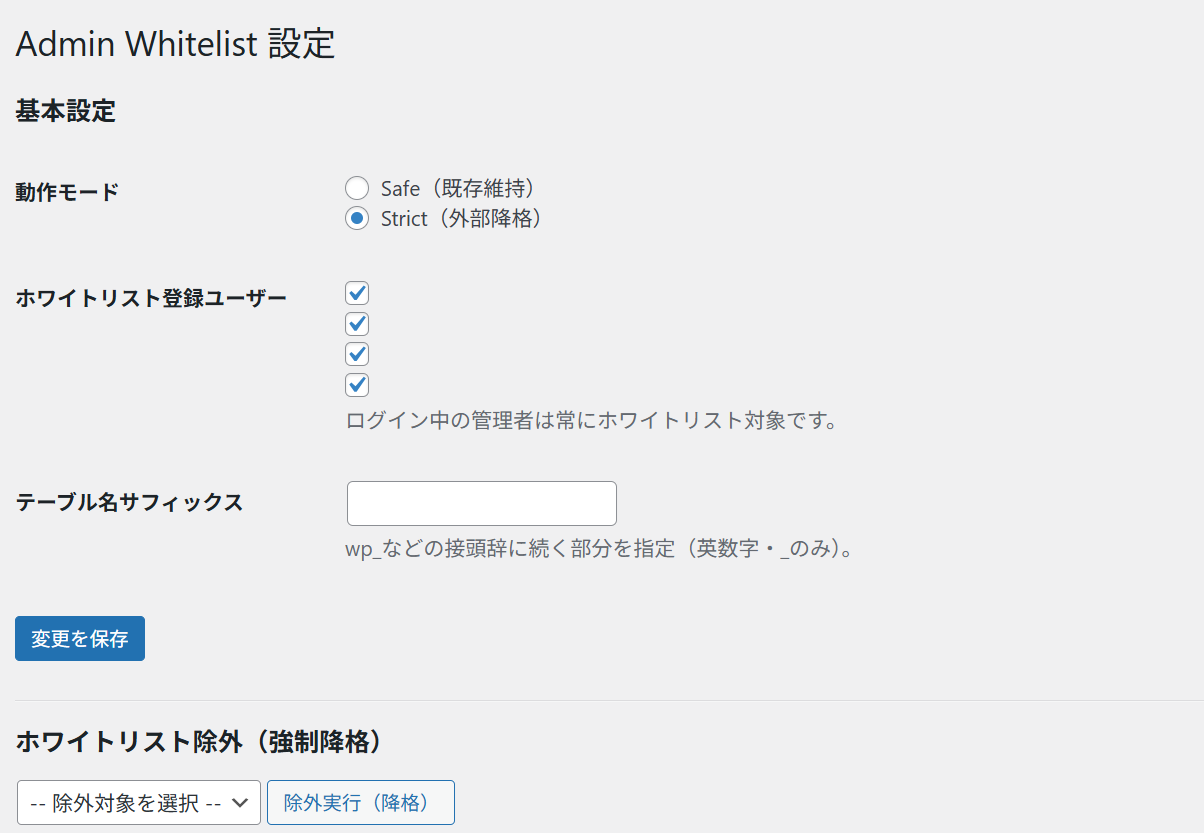Click the 基本設定 section heading

pyautogui.click(x=66, y=111)
